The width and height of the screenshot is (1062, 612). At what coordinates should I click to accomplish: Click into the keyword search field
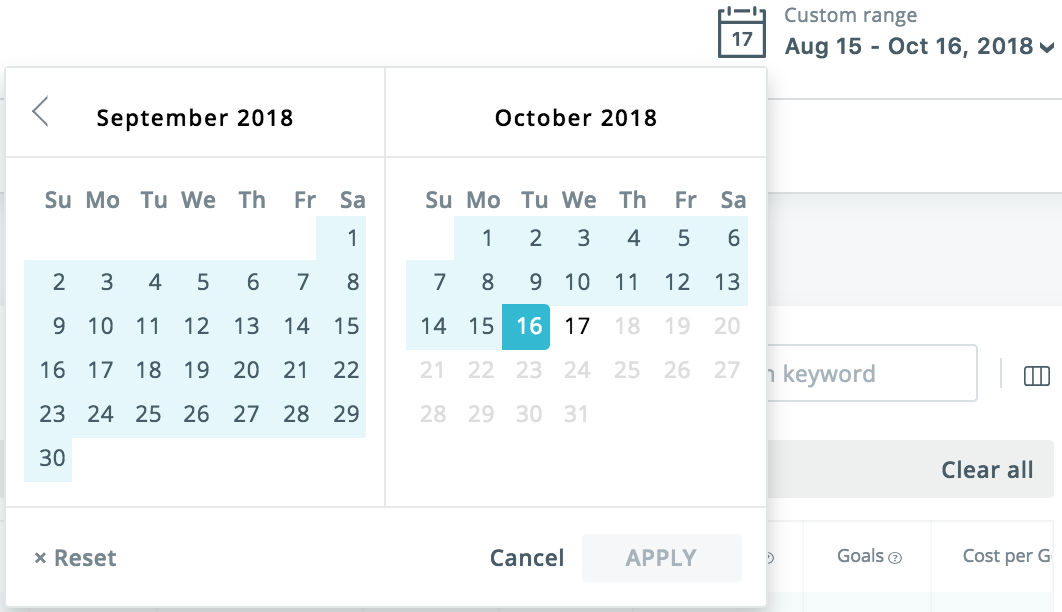coord(870,374)
